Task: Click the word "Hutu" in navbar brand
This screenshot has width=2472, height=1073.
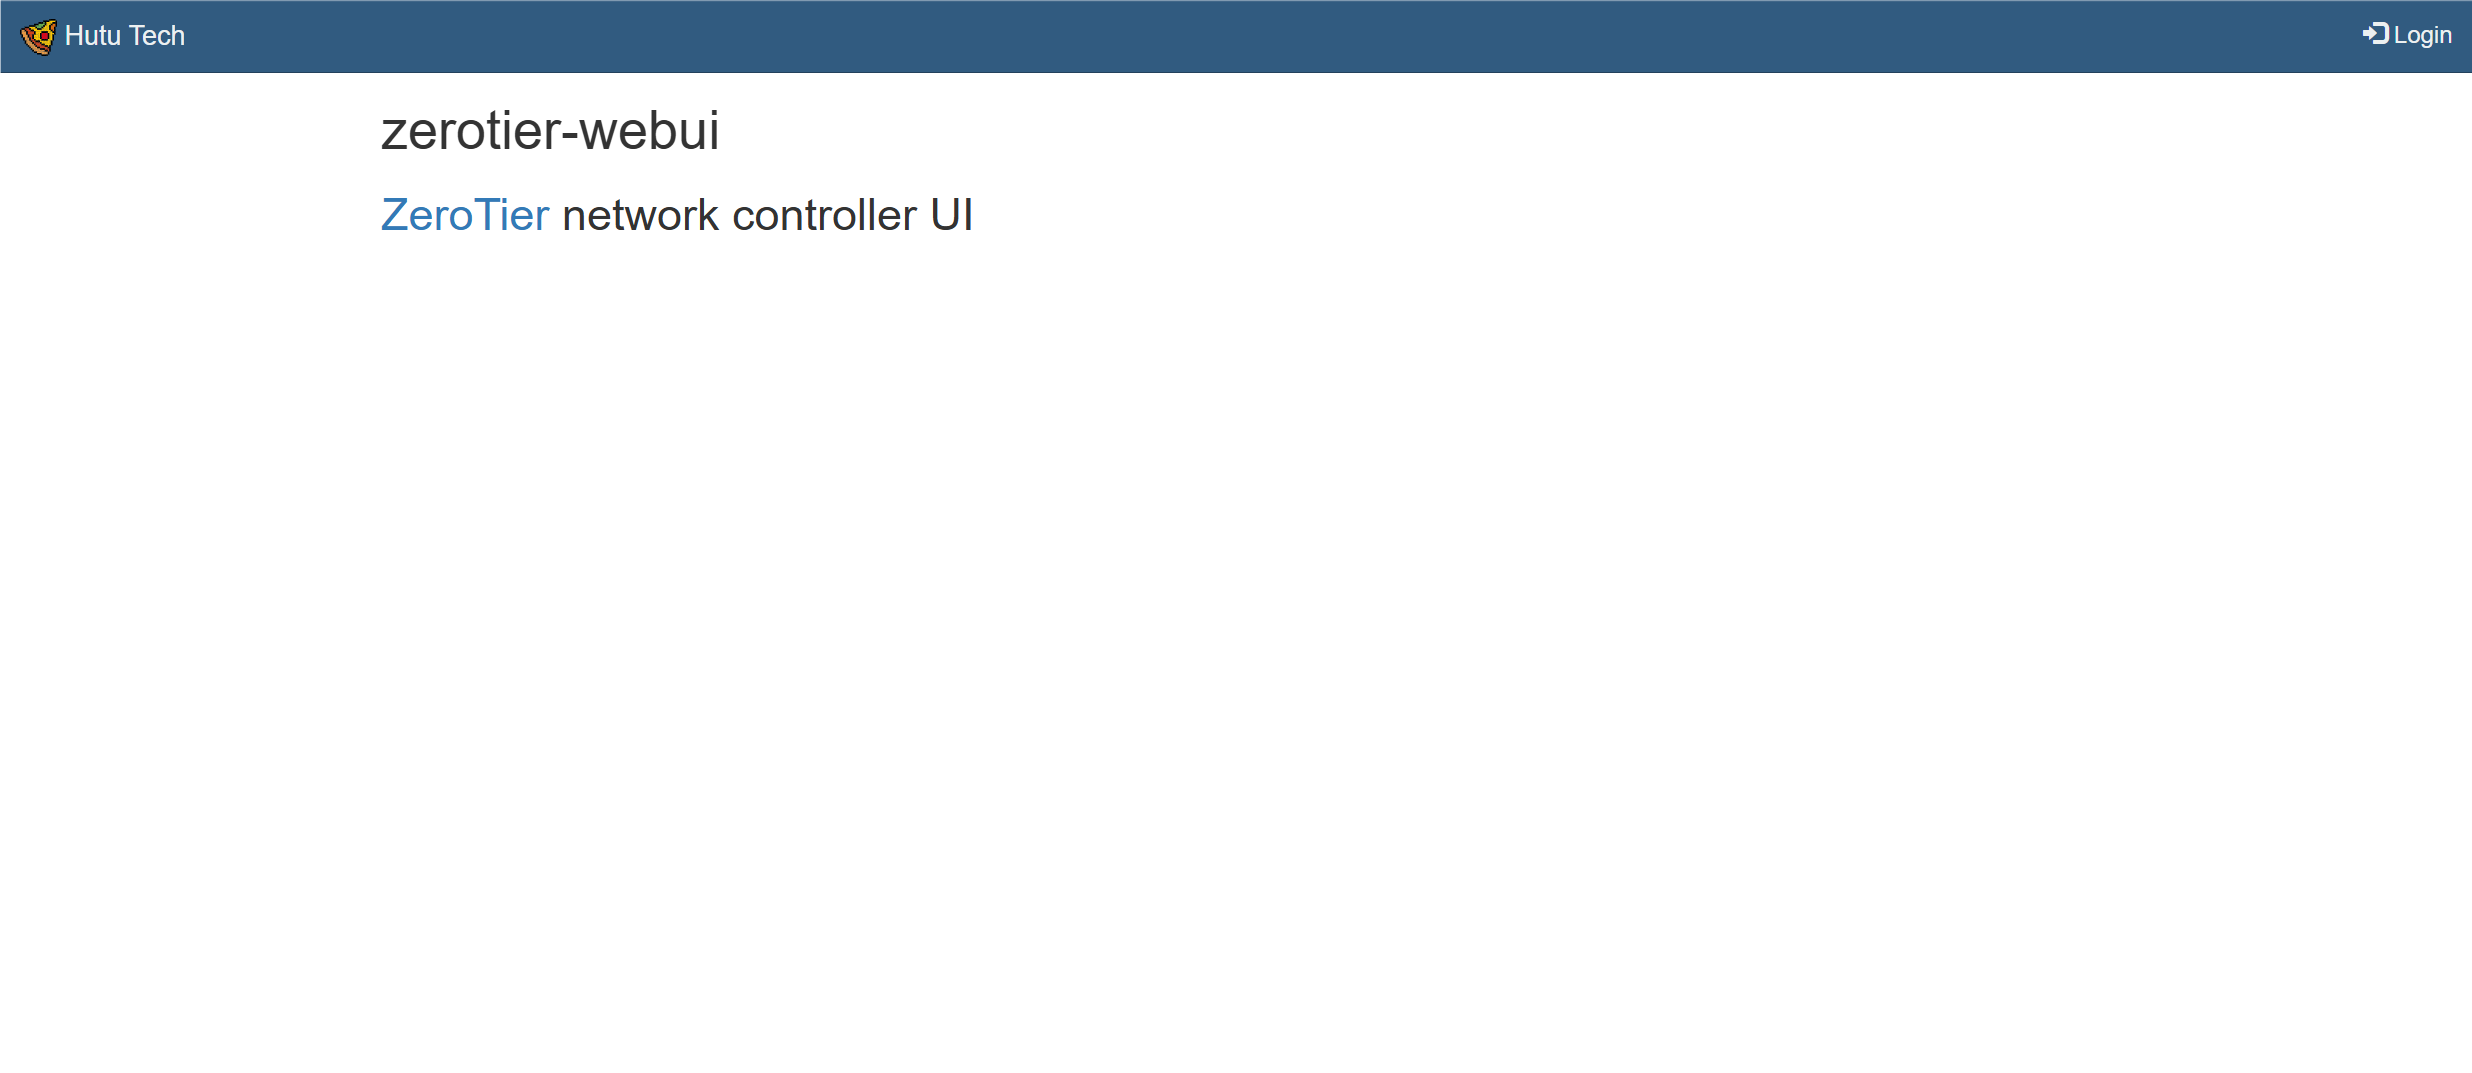Action: click(93, 36)
